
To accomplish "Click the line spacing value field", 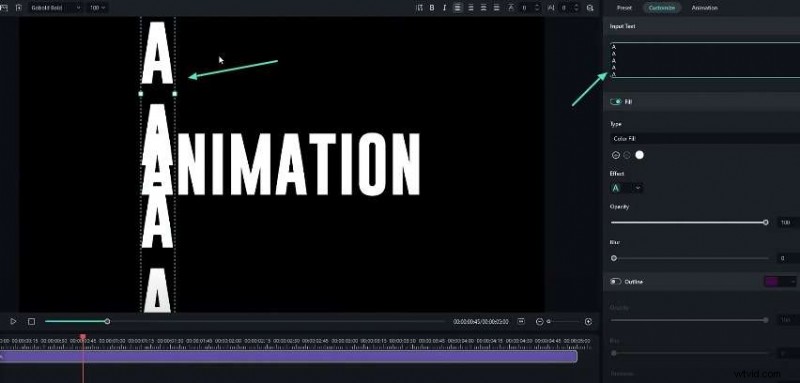I will 565,8.
